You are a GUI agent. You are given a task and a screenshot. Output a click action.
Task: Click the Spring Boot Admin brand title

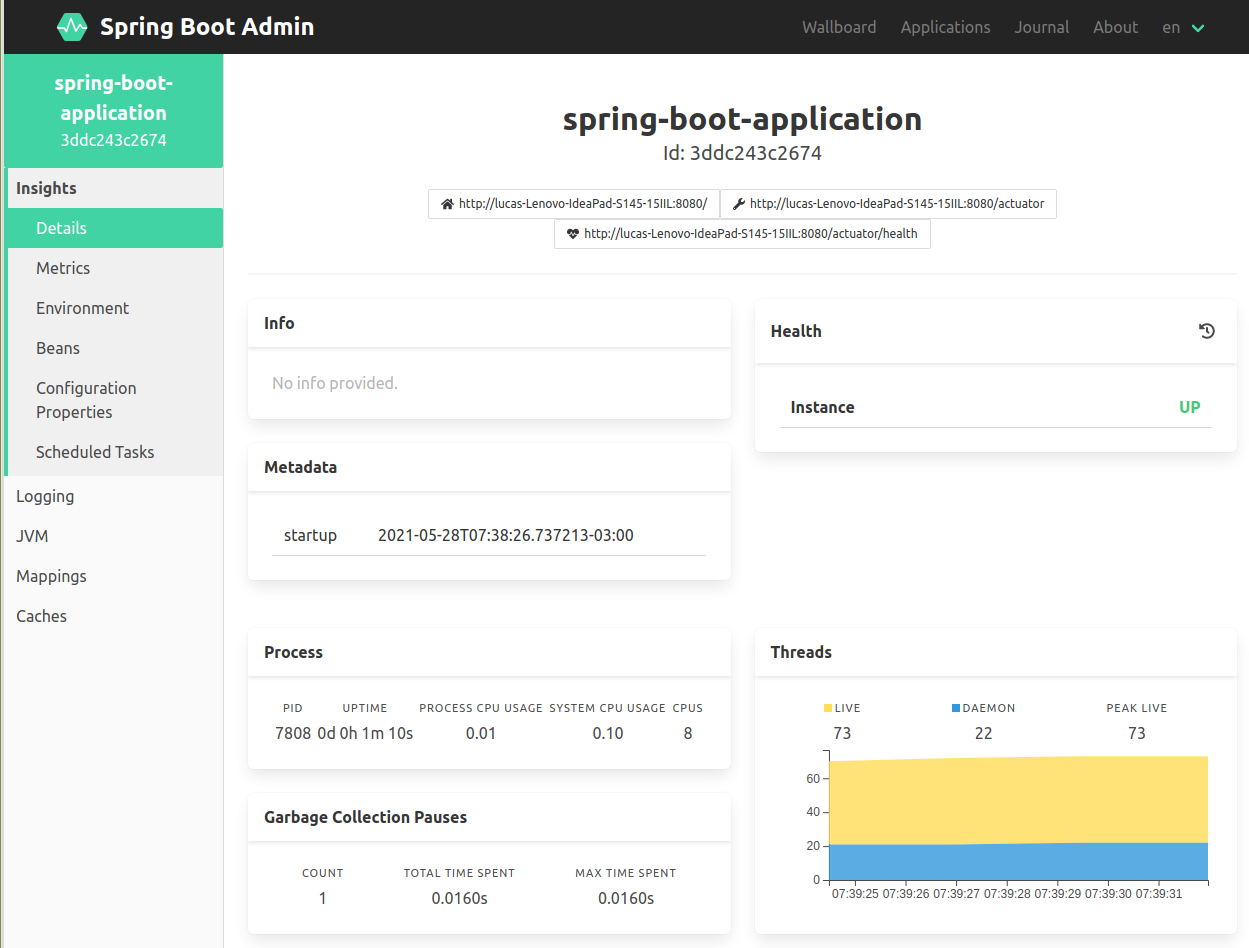click(x=207, y=27)
